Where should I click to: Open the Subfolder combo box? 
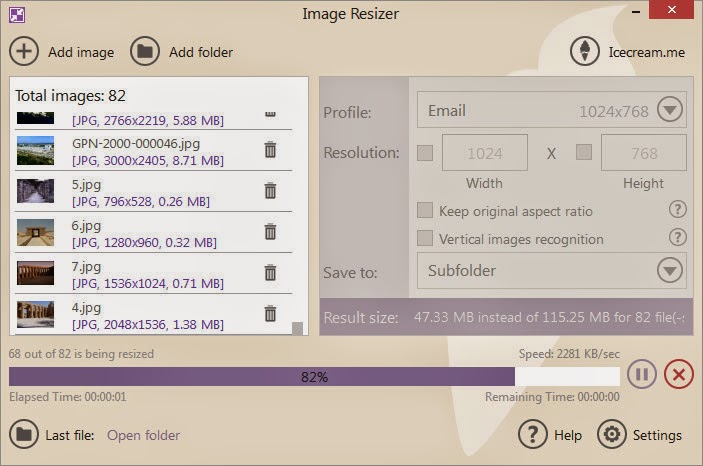tap(551, 270)
